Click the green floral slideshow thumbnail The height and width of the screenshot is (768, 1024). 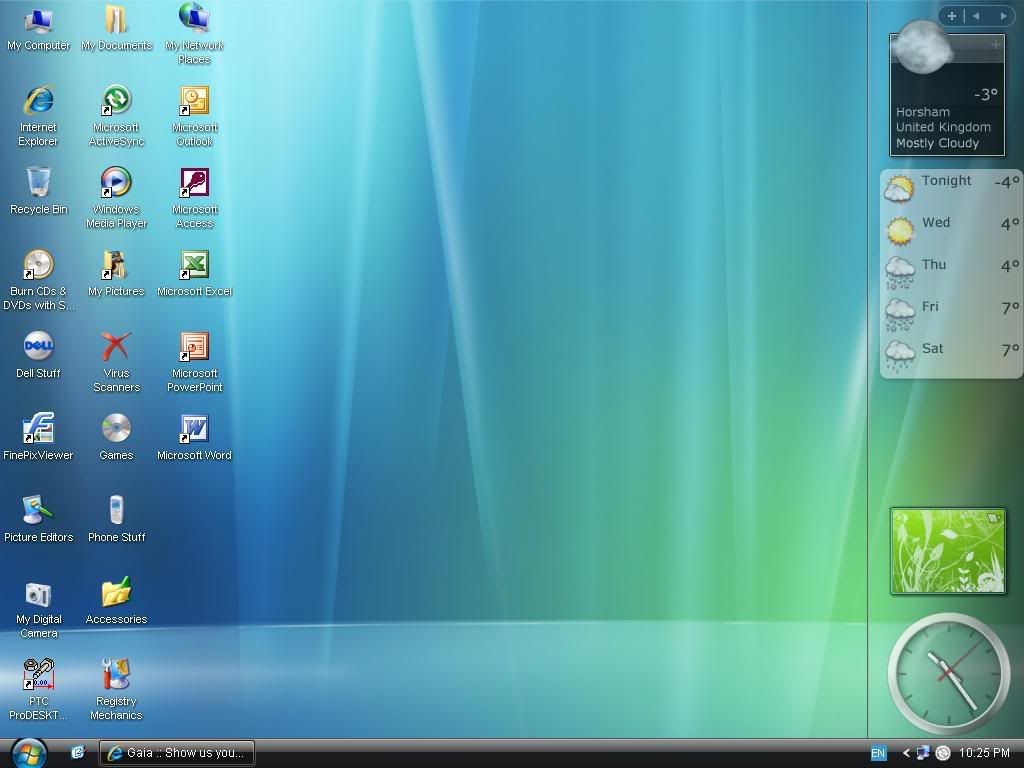pyautogui.click(x=948, y=551)
